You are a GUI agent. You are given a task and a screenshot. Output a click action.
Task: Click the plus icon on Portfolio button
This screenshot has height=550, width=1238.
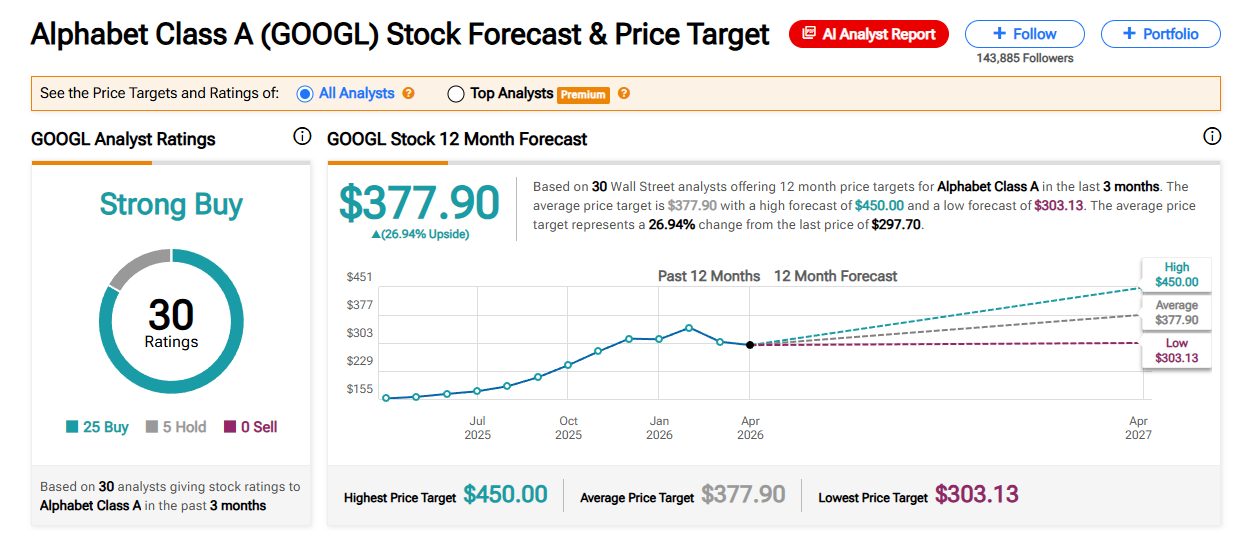pos(1129,34)
